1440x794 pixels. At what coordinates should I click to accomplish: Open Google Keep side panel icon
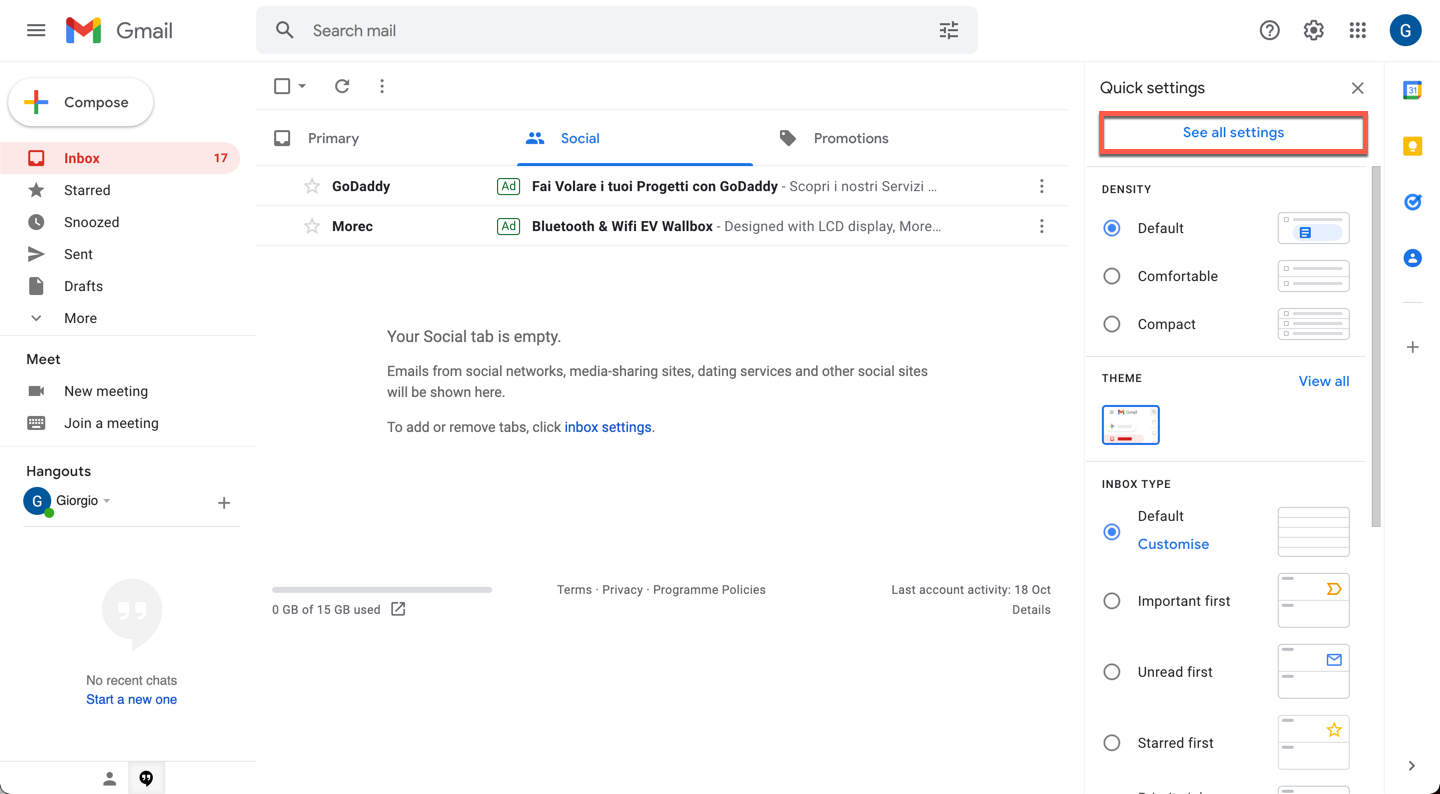(1412, 146)
